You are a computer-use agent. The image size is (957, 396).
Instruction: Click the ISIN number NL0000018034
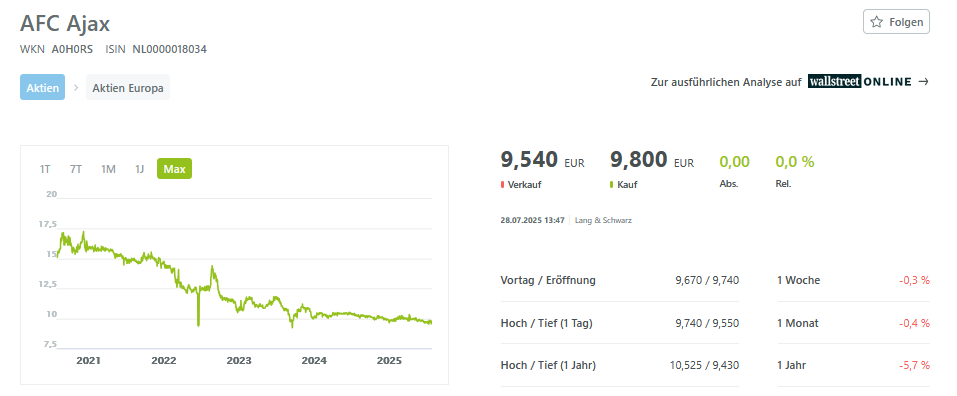click(169, 49)
